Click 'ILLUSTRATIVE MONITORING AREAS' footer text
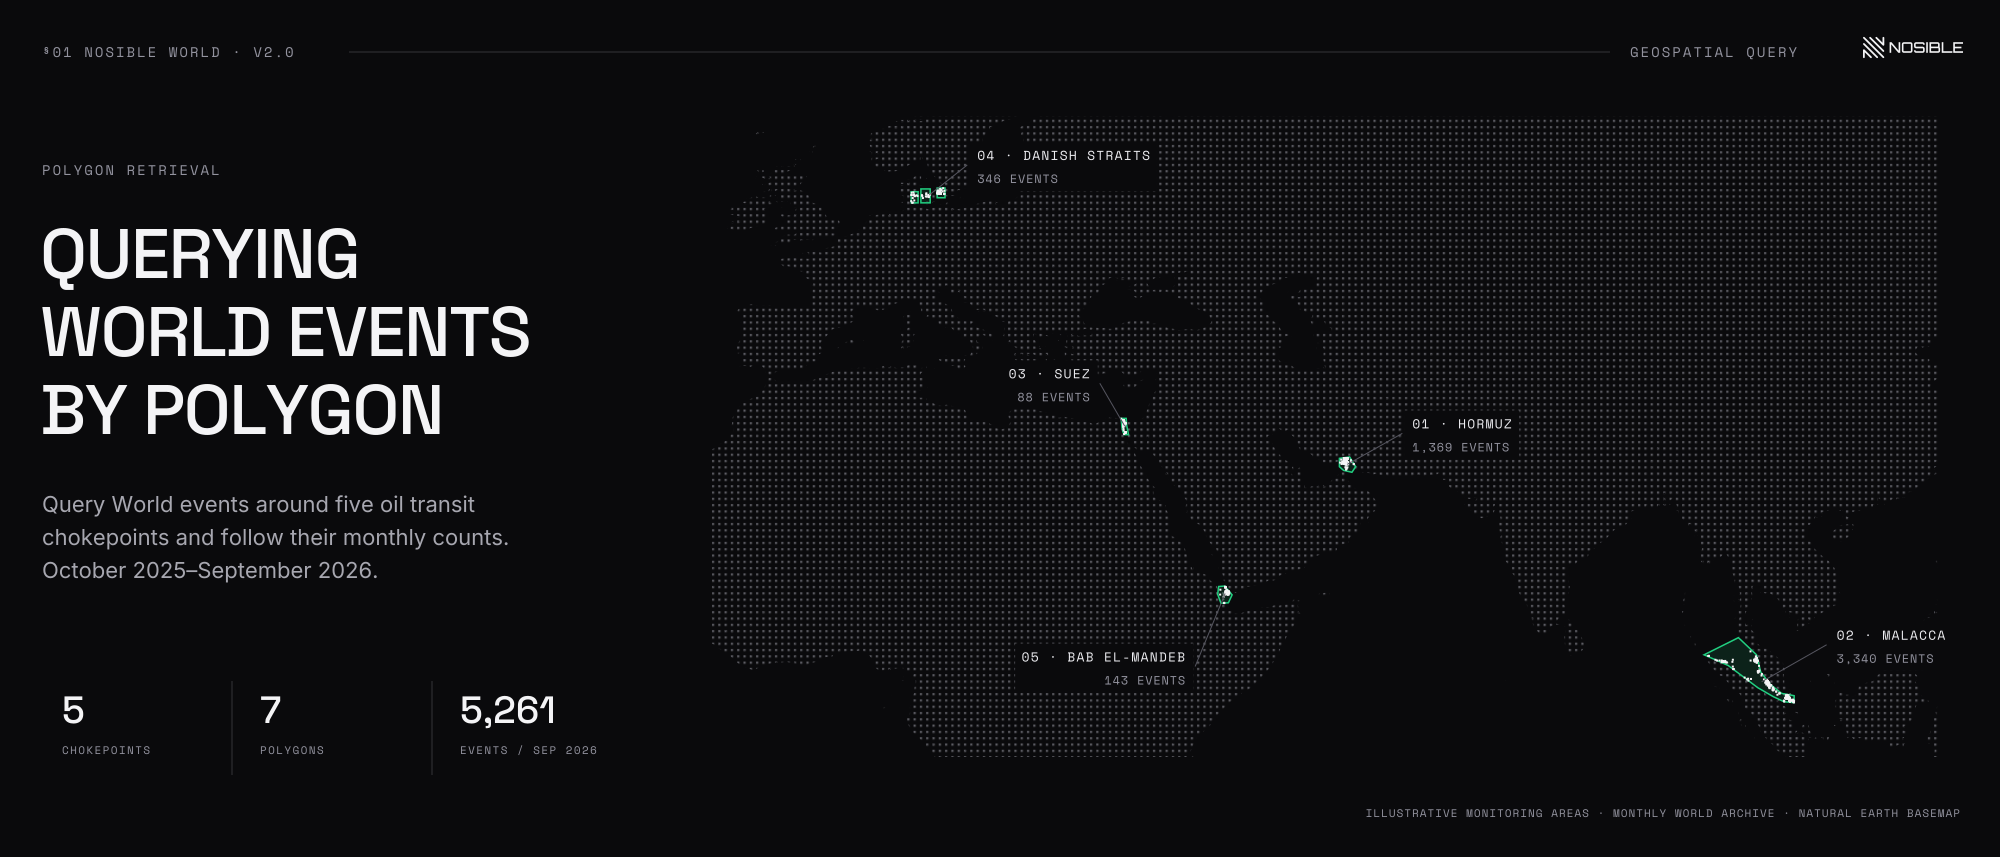Image resolution: width=2000 pixels, height=857 pixels. click(1477, 813)
